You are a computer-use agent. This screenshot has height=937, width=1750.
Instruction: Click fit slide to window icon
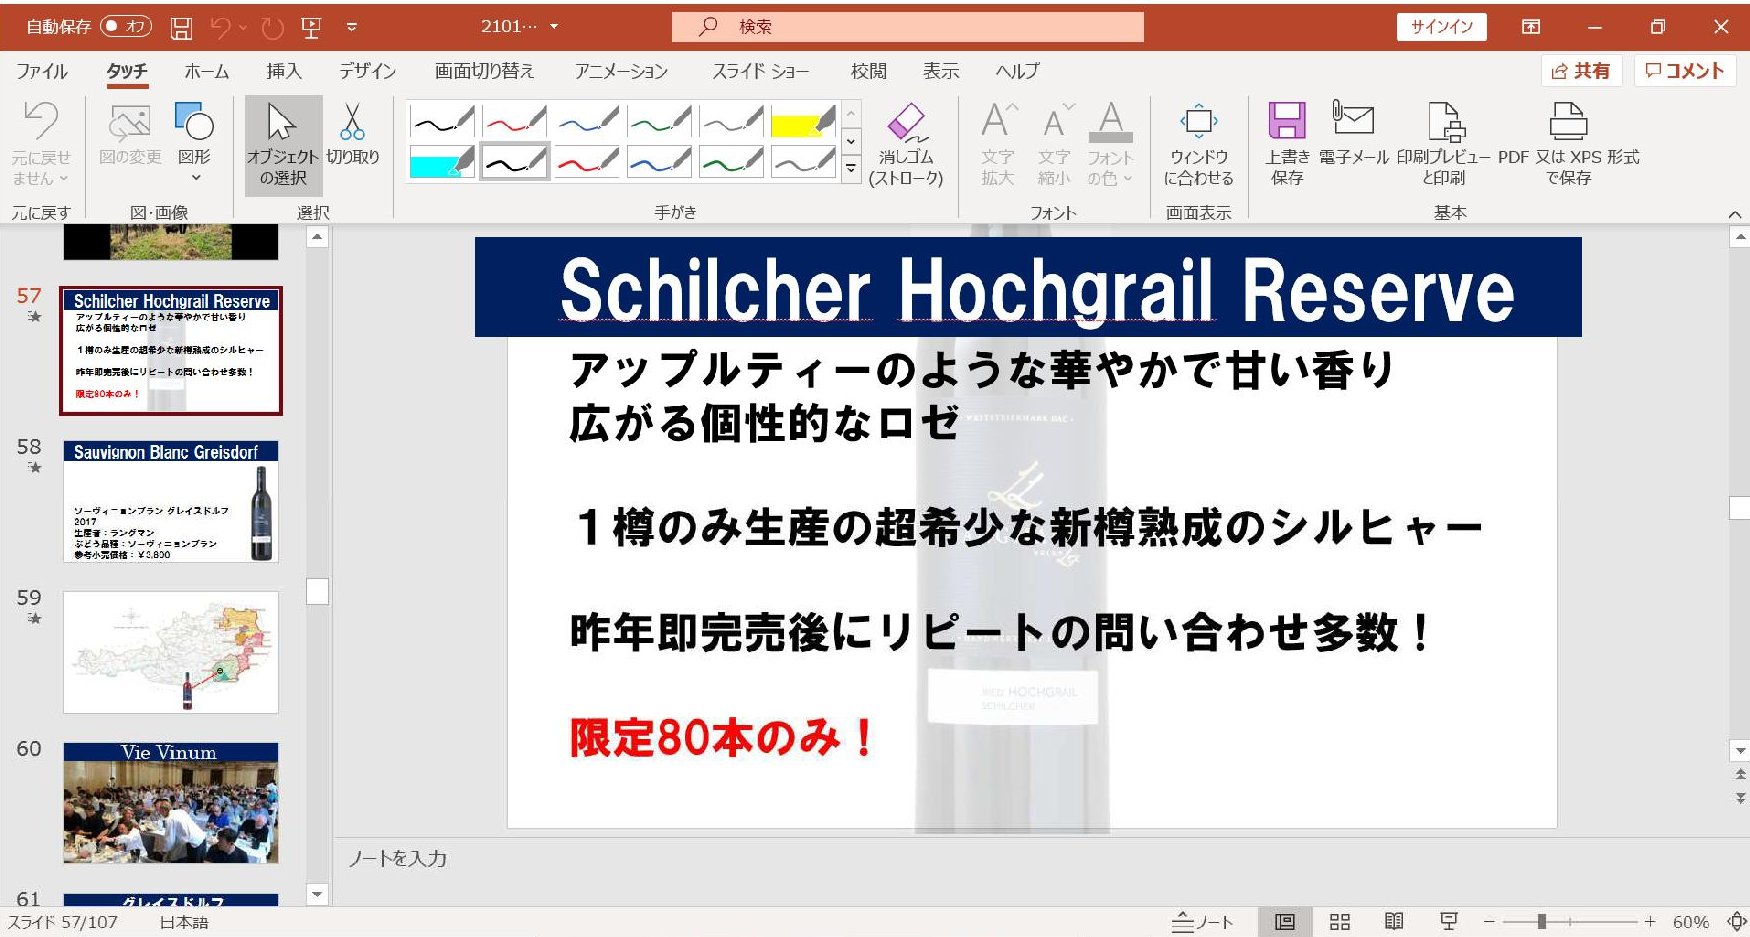(x=1736, y=922)
